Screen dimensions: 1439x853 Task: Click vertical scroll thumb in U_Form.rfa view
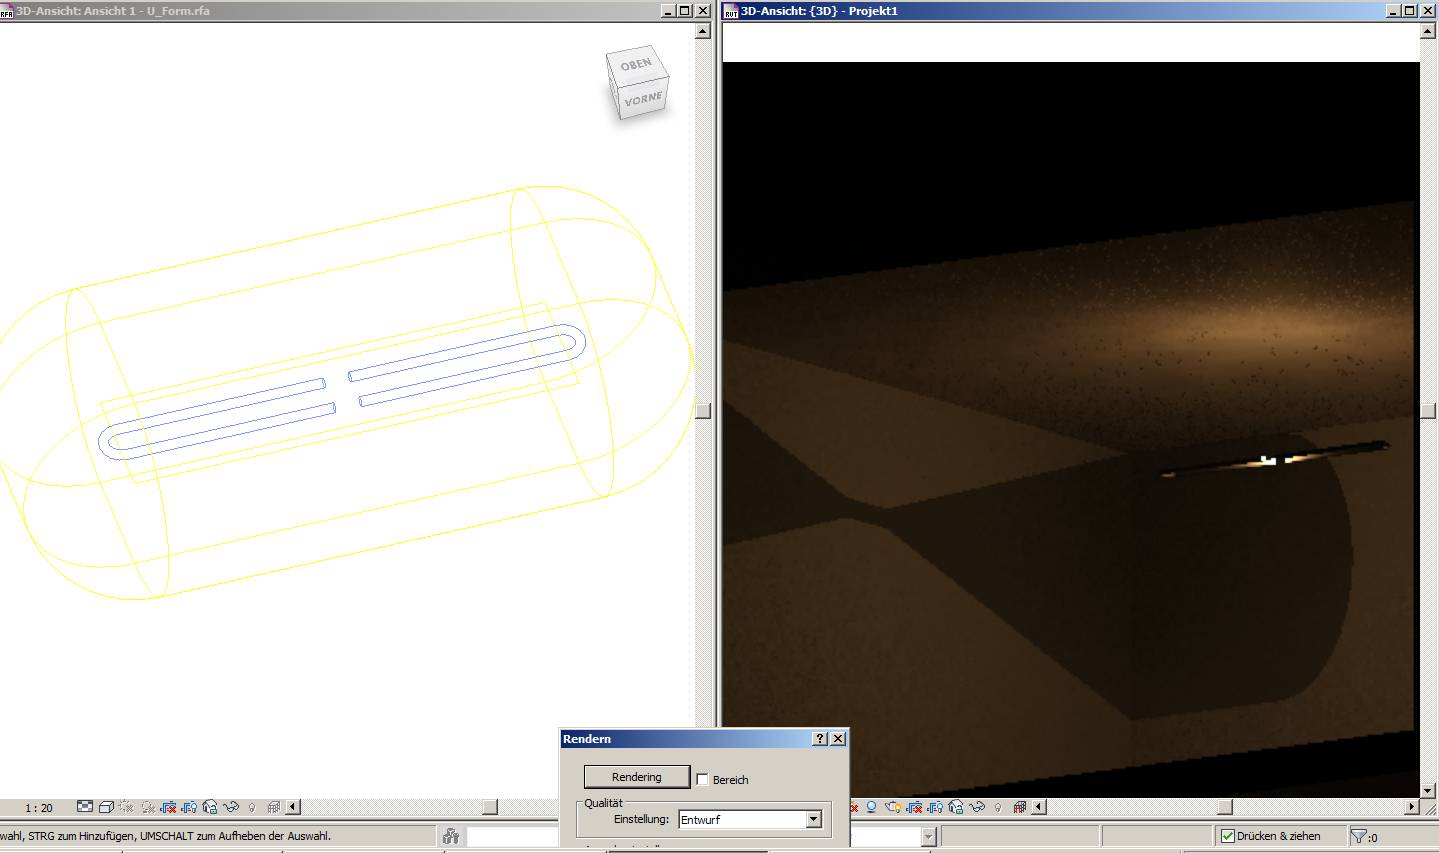coord(703,411)
